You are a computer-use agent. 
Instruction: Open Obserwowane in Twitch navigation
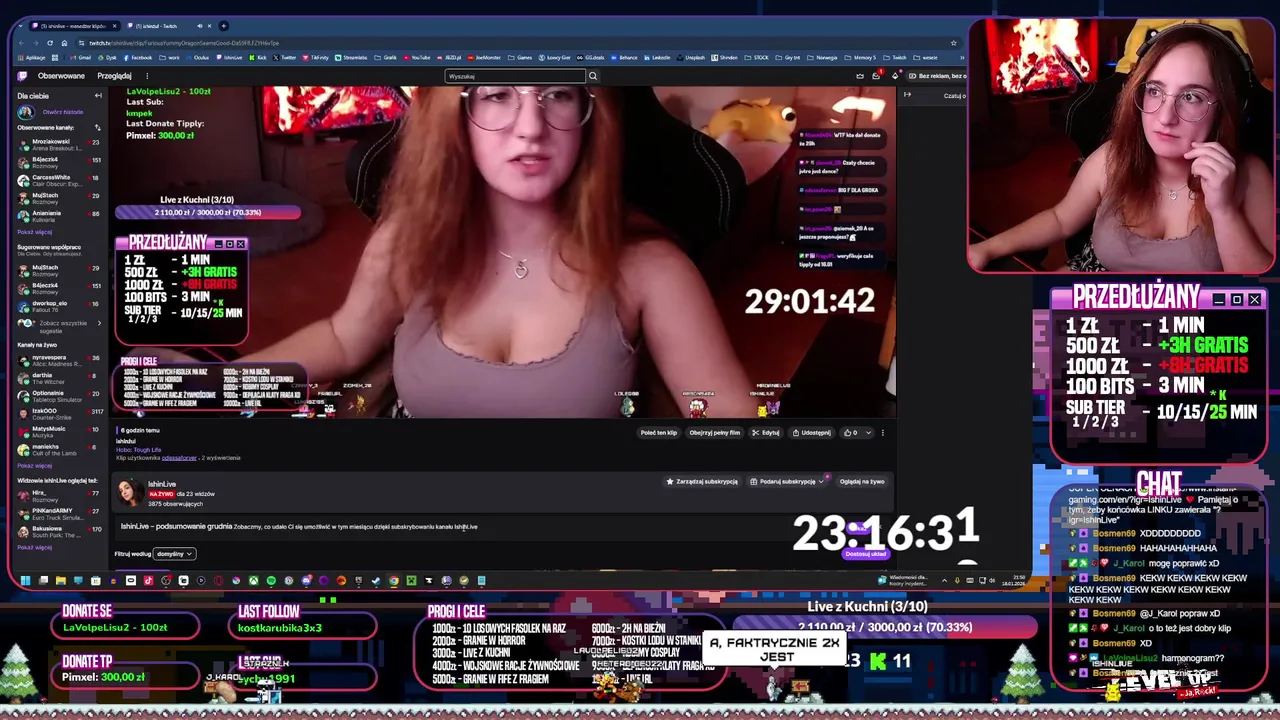pyautogui.click(x=61, y=76)
